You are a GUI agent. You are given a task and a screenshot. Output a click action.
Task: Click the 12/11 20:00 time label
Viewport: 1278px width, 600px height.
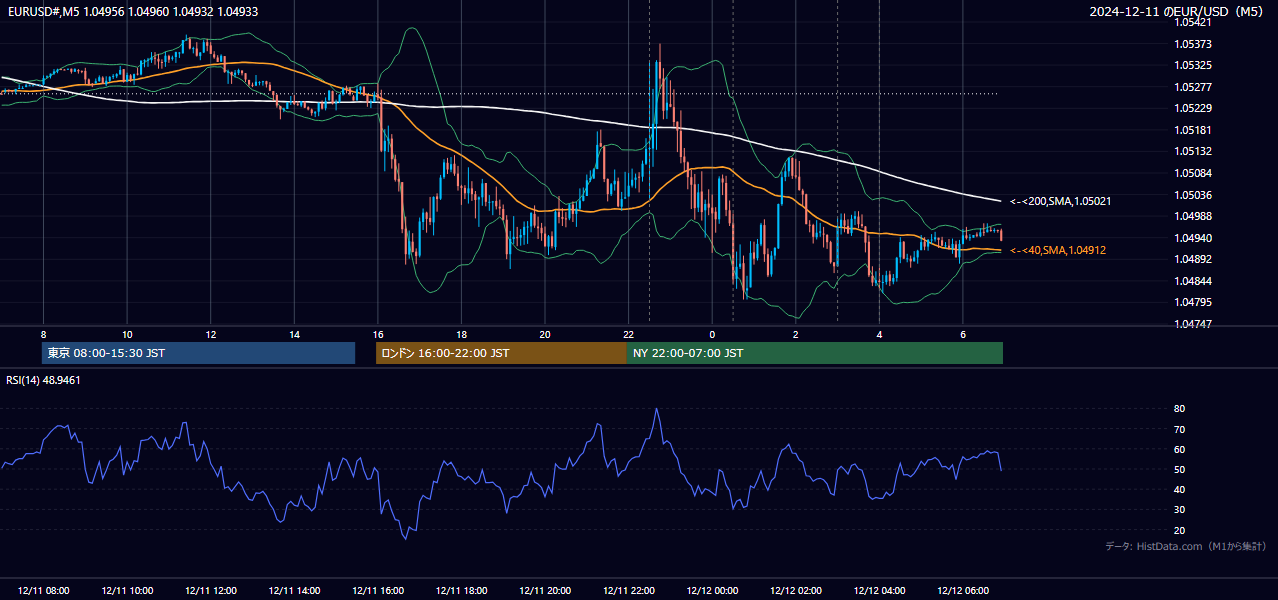545,591
